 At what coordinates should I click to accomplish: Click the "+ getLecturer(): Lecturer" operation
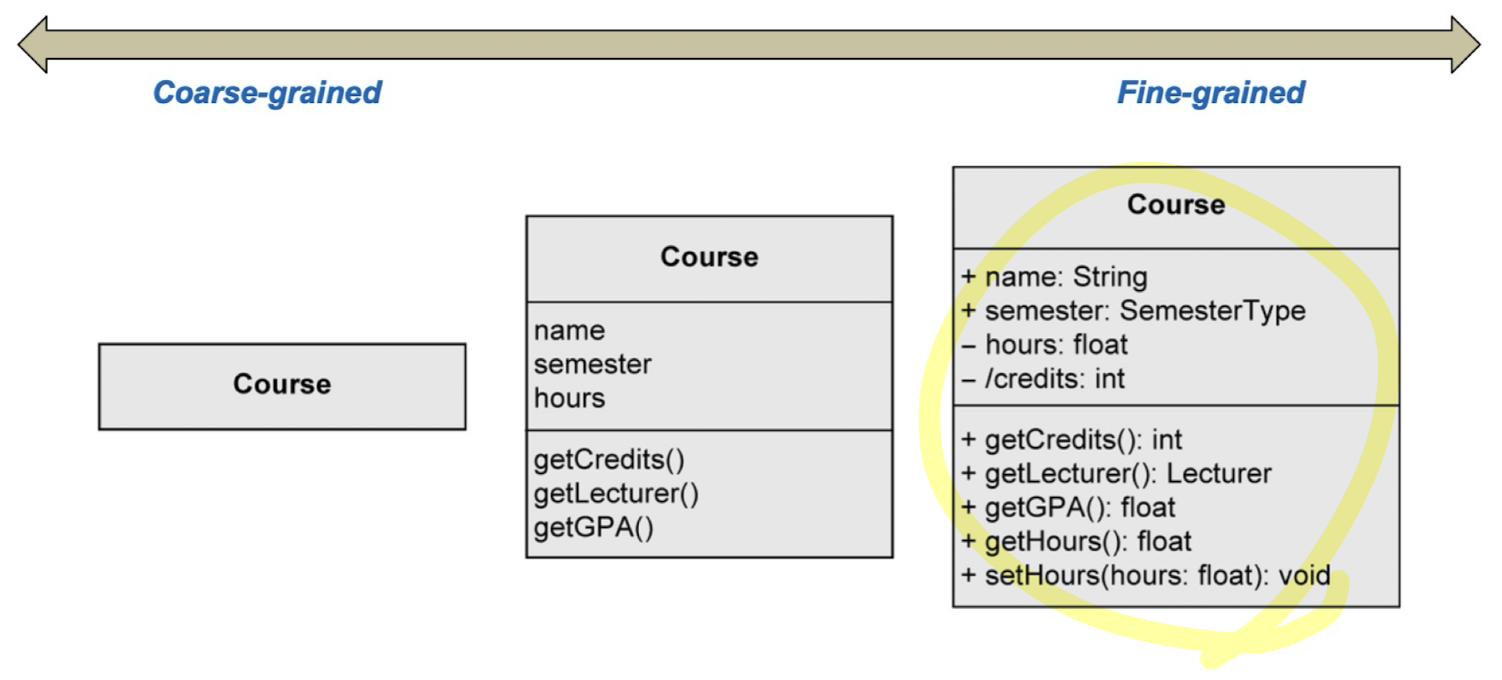(x=1116, y=474)
